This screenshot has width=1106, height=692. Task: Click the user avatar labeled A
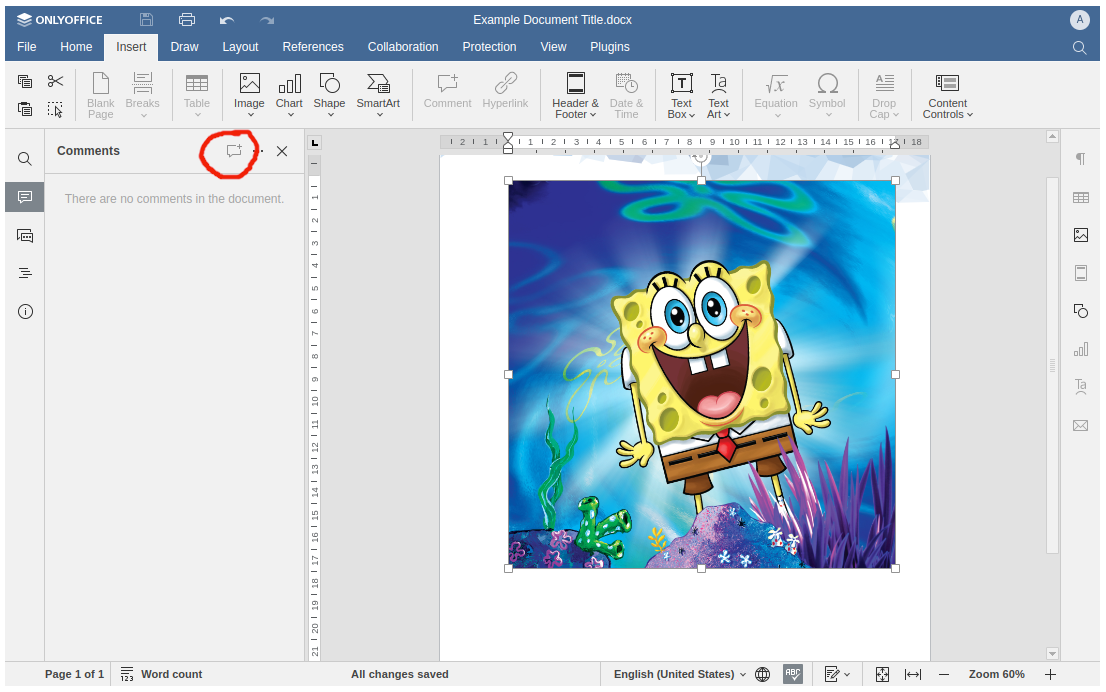[1079, 20]
